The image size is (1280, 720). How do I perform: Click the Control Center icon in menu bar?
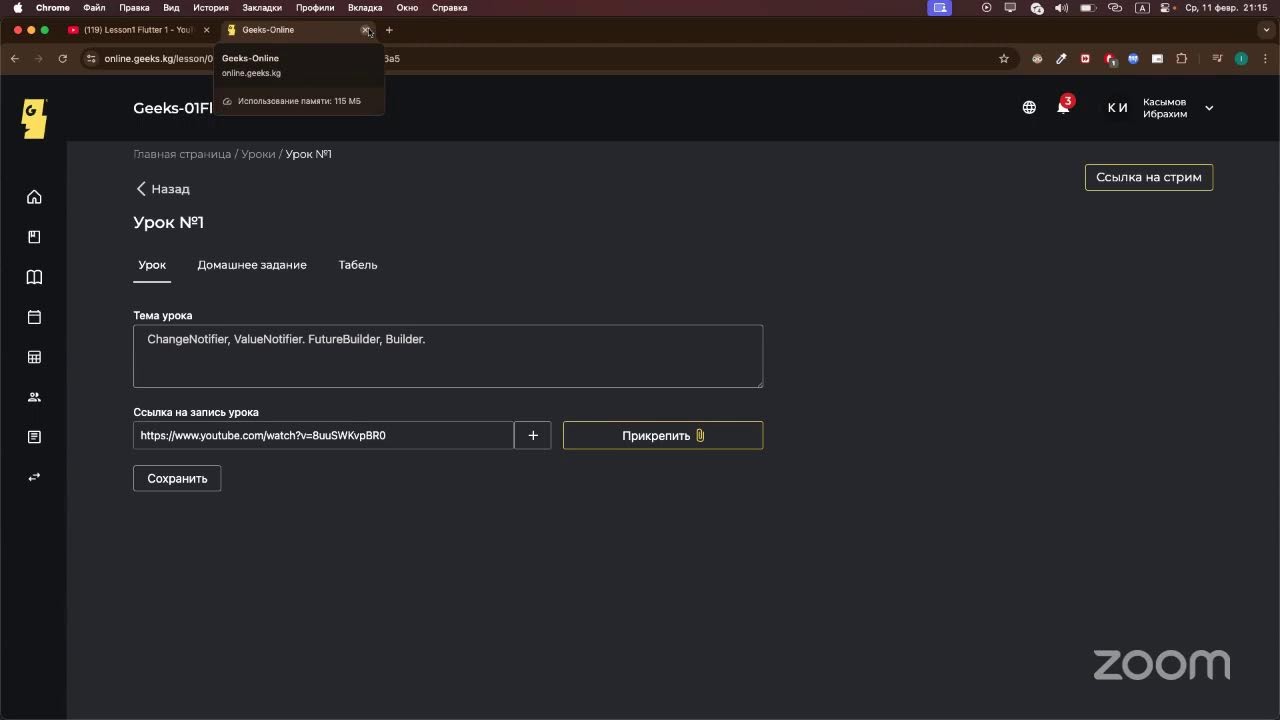coord(1166,8)
